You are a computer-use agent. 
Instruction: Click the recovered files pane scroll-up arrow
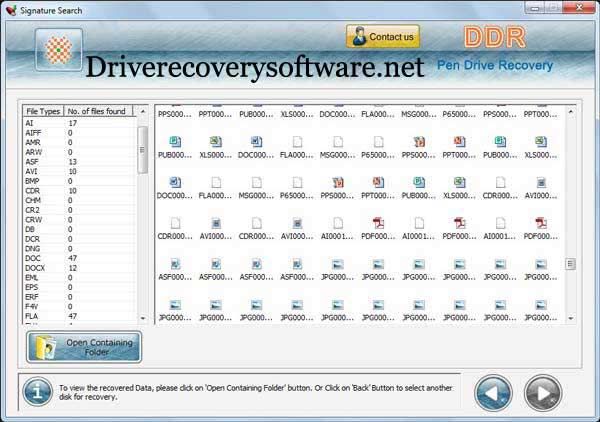point(571,112)
